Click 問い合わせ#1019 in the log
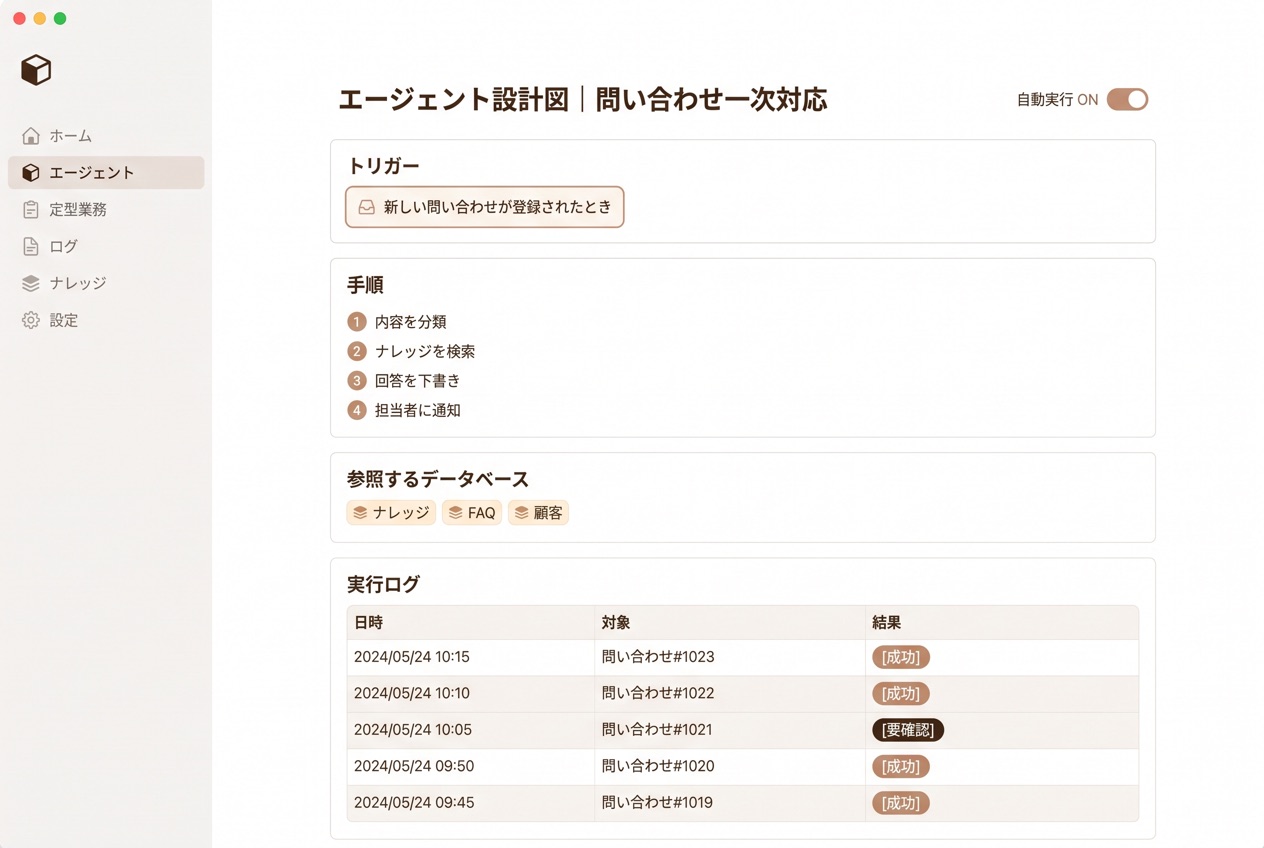 658,803
